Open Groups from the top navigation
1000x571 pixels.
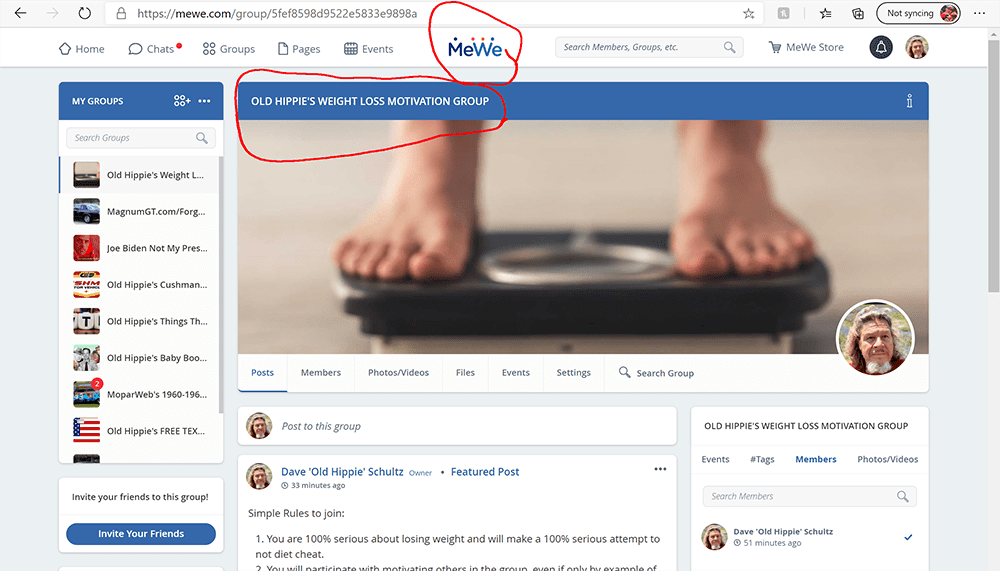pyautogui.click(x=228, y=48)
